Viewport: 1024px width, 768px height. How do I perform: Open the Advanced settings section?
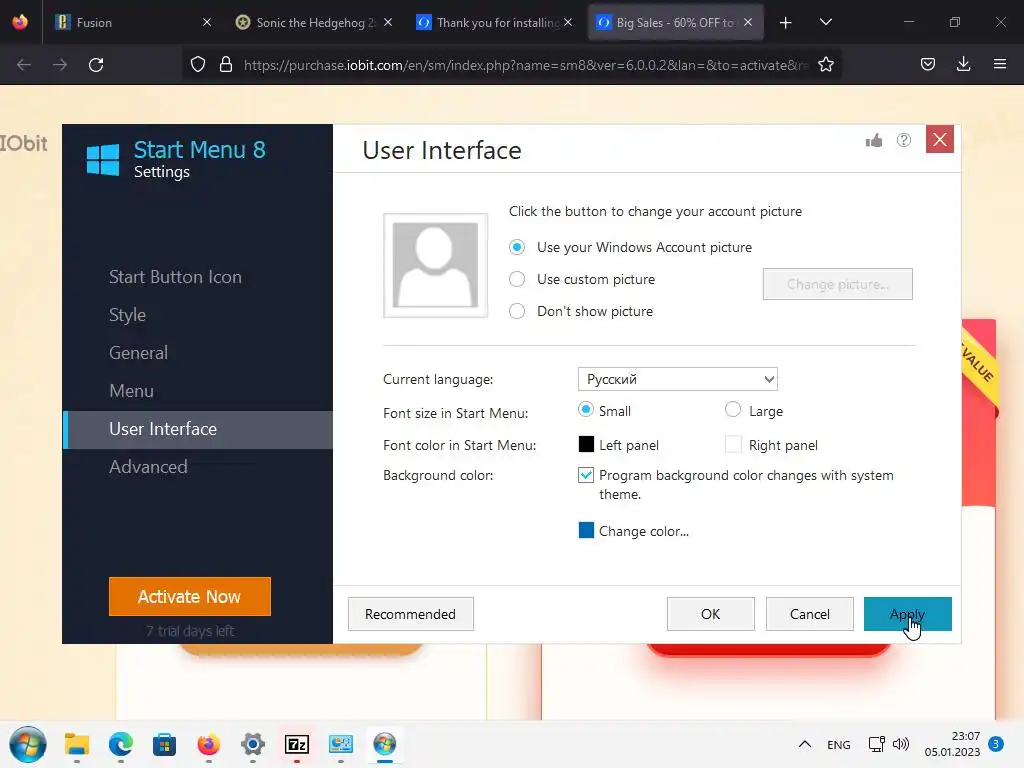click(x=148, y=467)
